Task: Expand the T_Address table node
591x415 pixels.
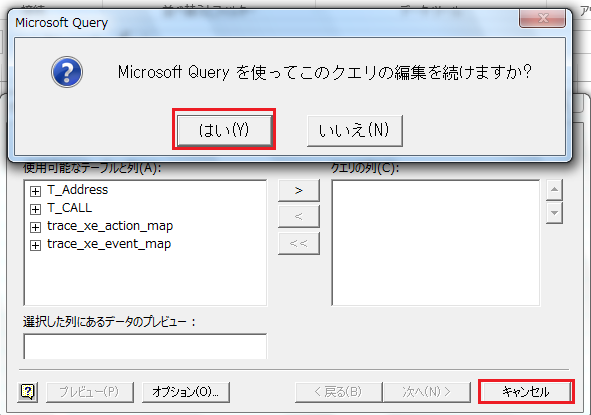Action: point(35,191)
